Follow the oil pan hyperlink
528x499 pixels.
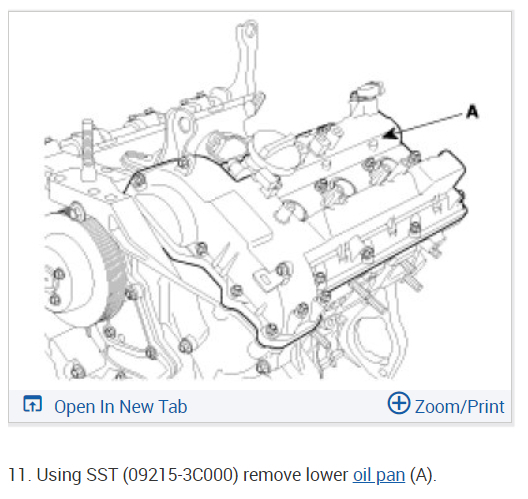coord(379,475)
